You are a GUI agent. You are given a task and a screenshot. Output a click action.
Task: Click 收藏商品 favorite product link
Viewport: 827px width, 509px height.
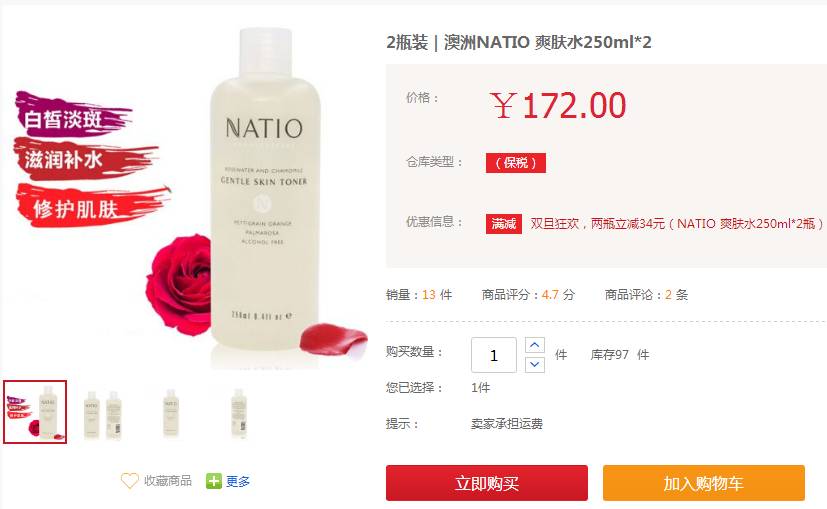[x=168, y=481]
